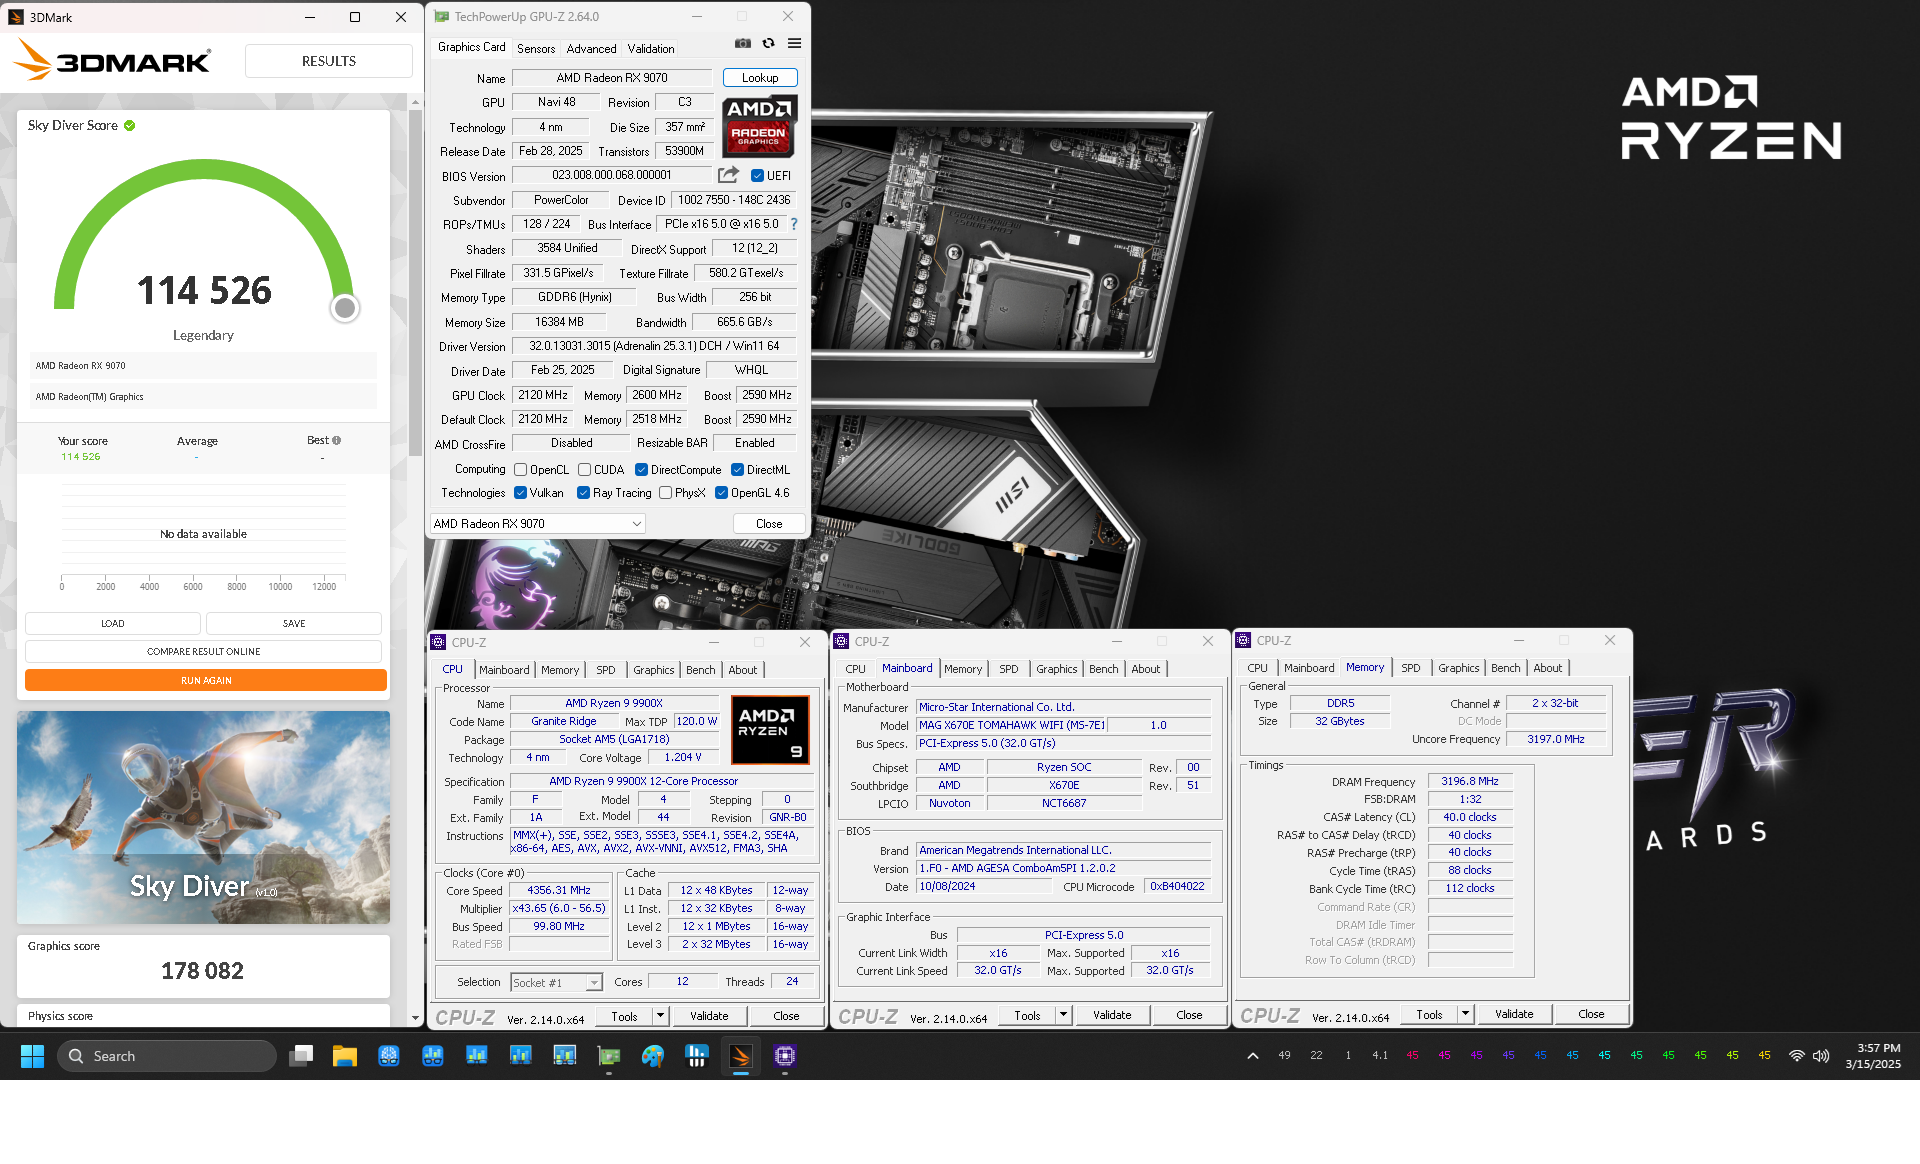Image resolution: width=1920 pixels, height=1164 pixels.
Task: Open the SPD tab in the CPU-Z Mainboard window
Action: 1008,669
